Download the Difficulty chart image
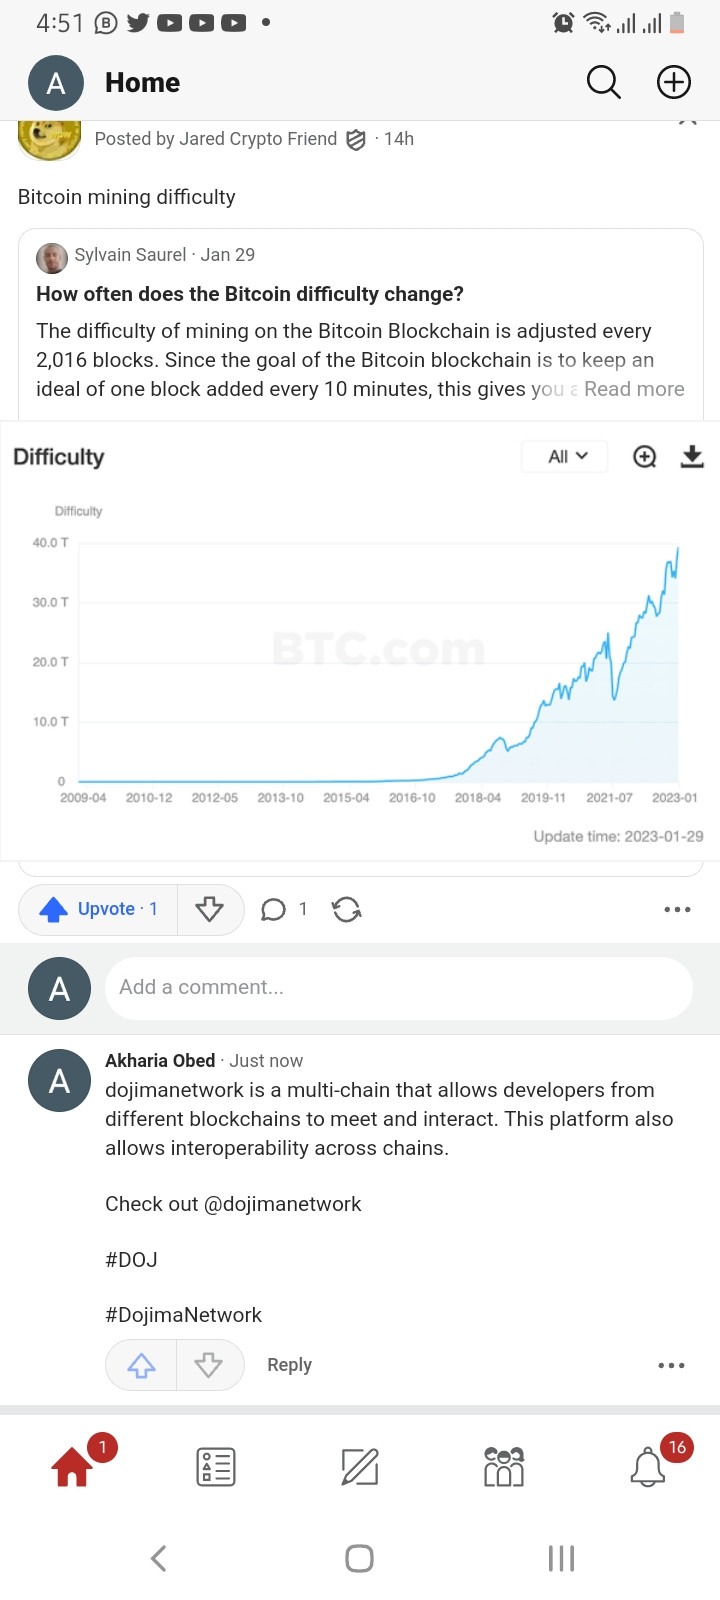 point(692,457)
